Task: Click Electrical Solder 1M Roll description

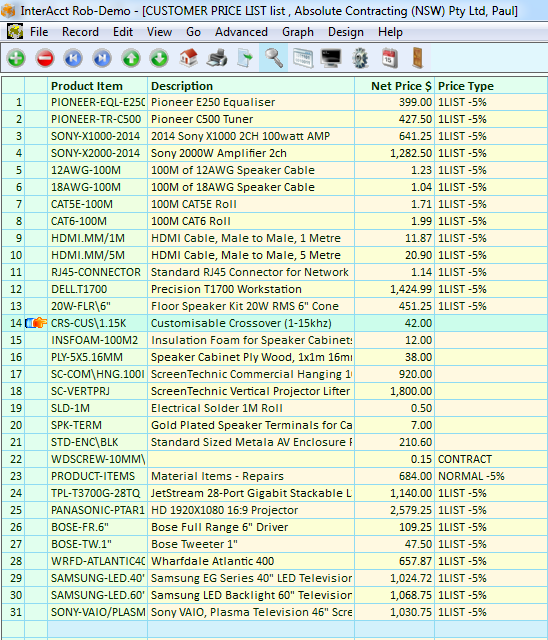Action: click(x=251, y=408)
